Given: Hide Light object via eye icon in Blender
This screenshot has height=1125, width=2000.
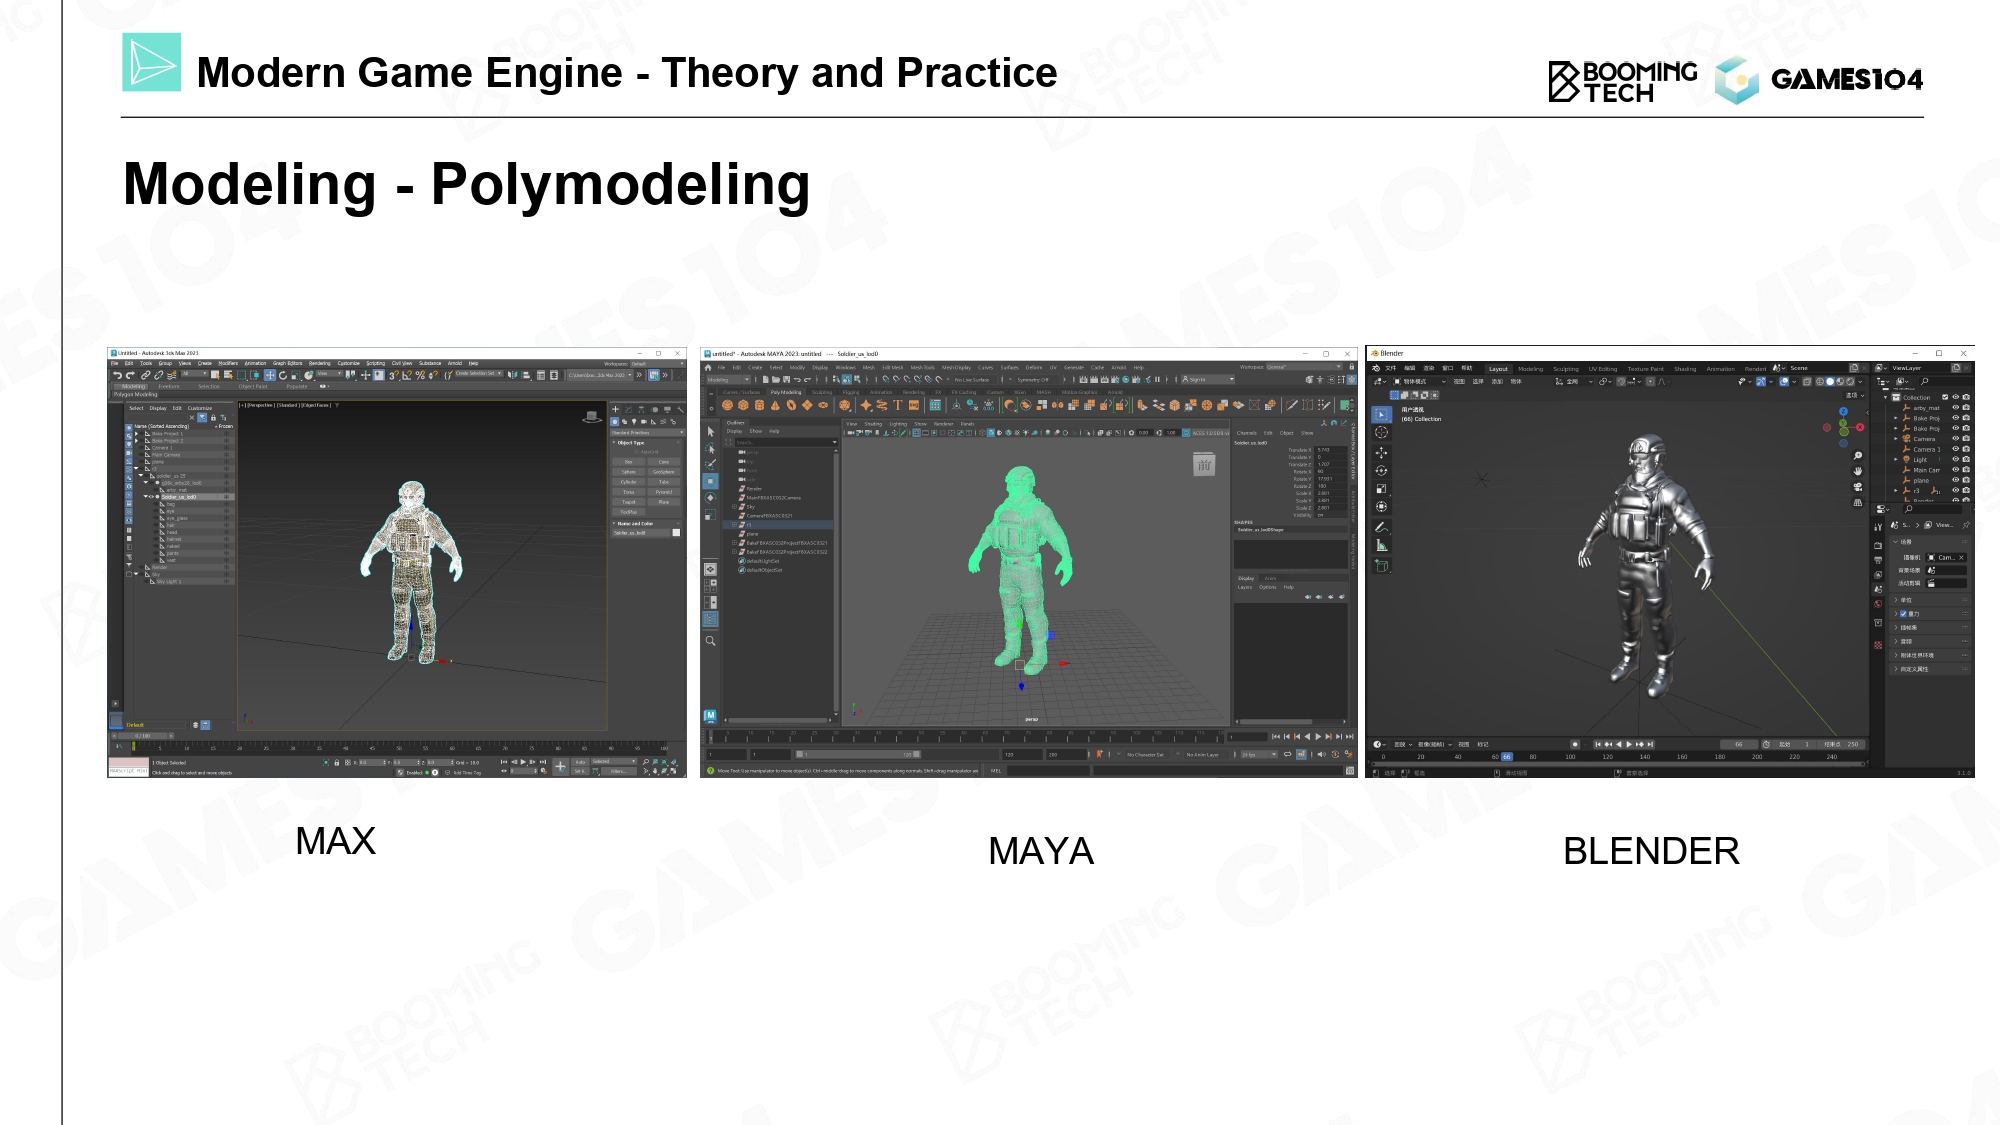Looking at the screenshot, I should (x=1956, y=459).
